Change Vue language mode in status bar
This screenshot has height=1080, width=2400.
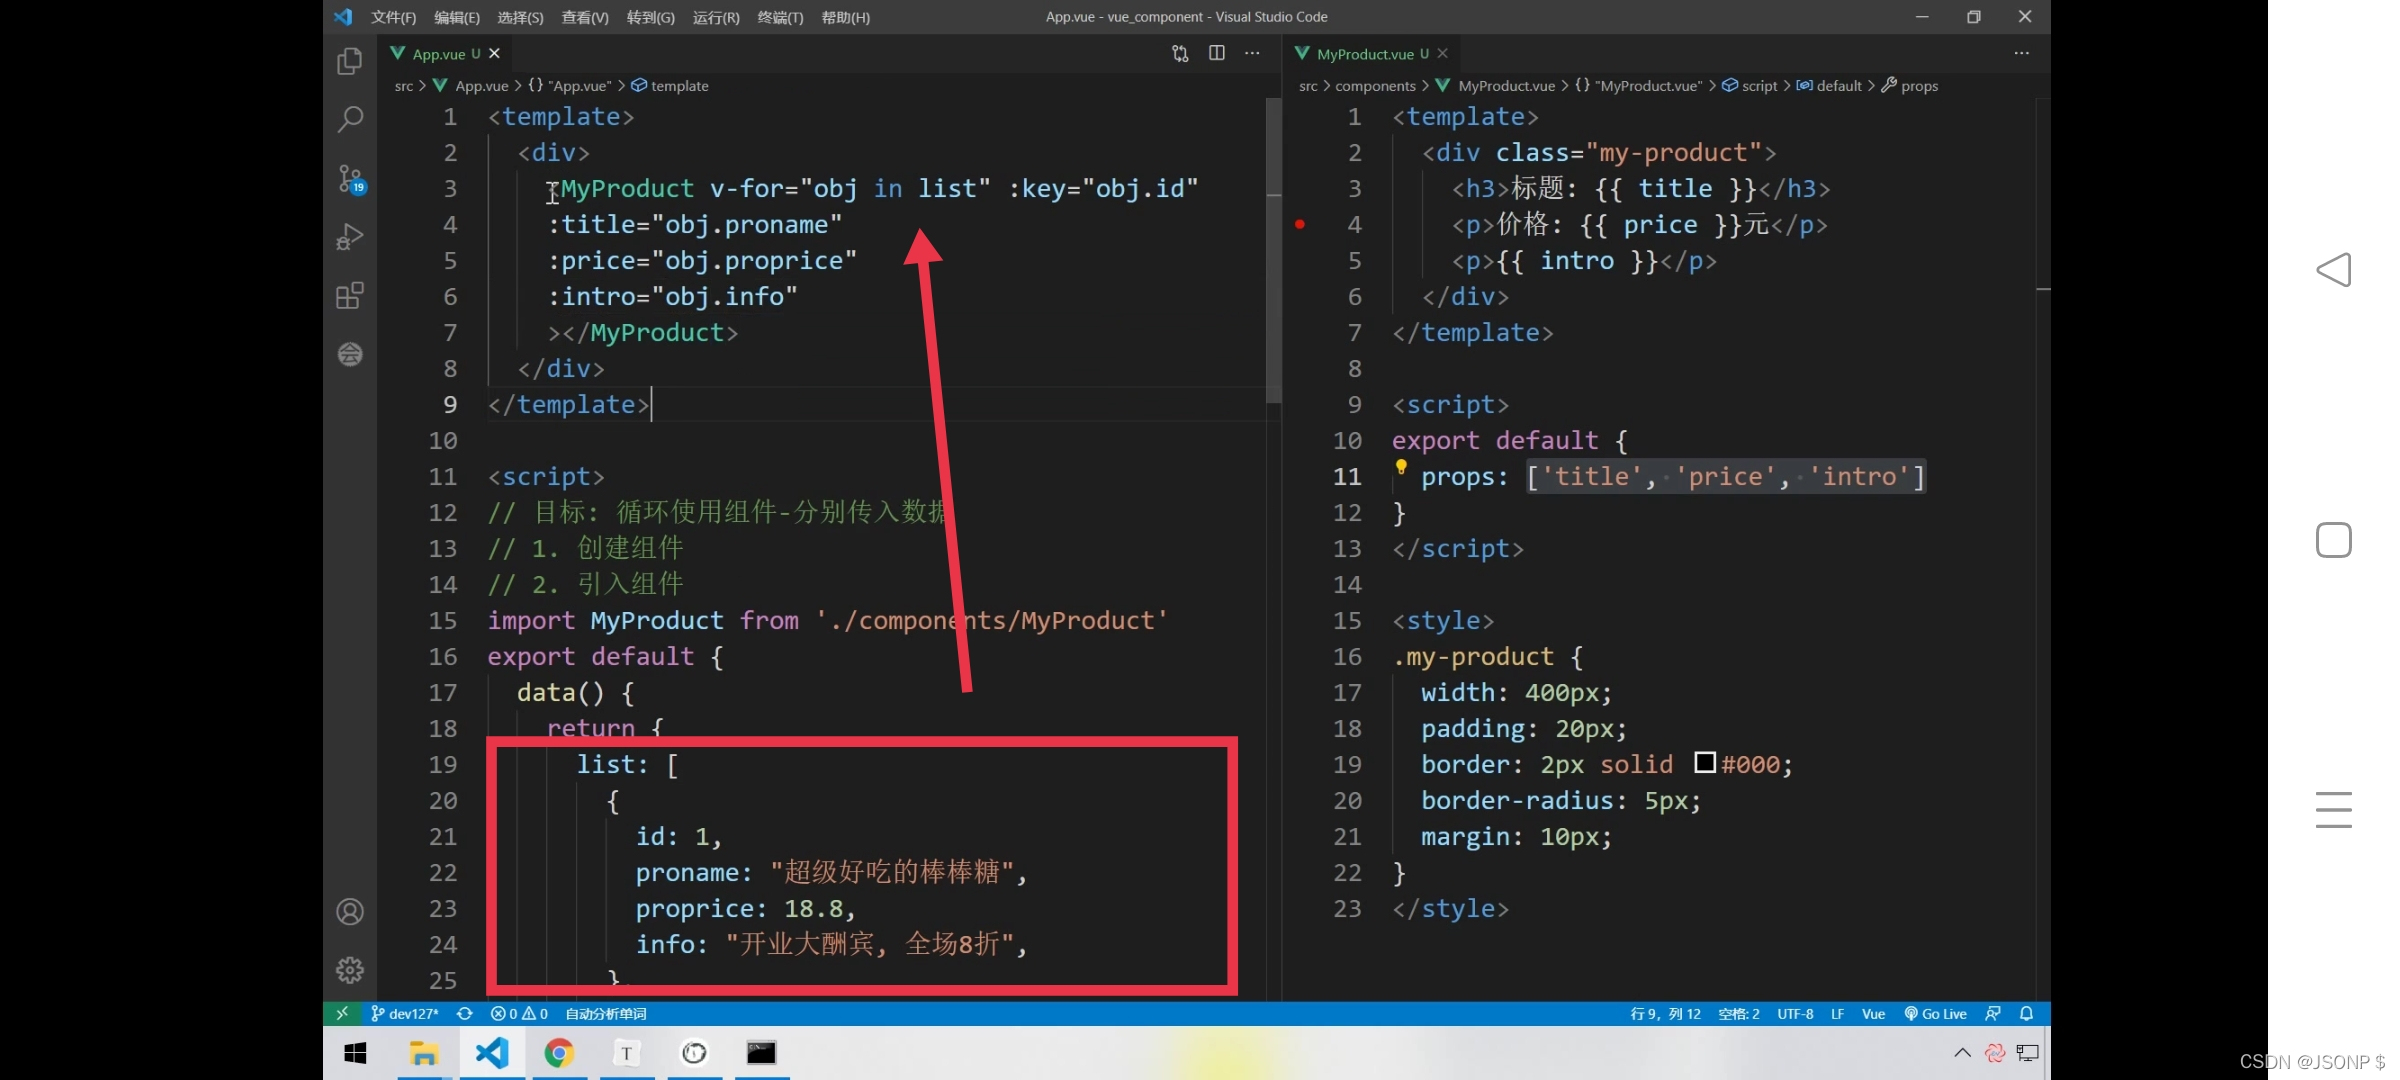1873,1013
